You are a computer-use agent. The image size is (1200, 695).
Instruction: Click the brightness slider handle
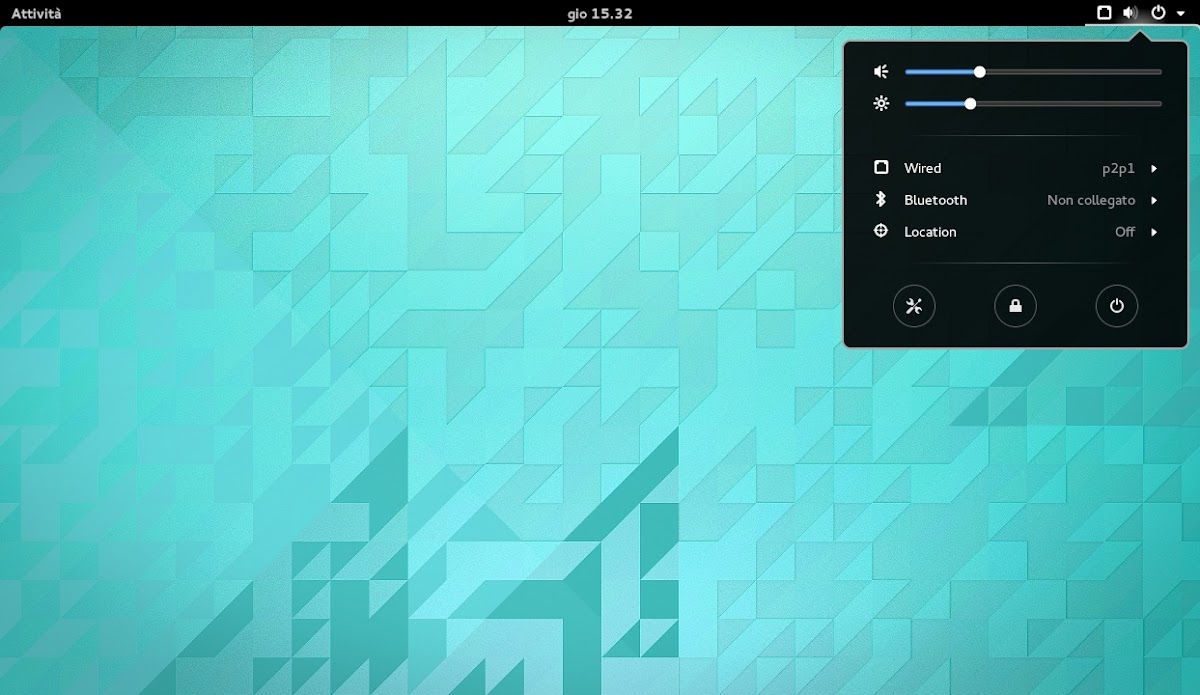pyautogui.click(x=970, y=104)
